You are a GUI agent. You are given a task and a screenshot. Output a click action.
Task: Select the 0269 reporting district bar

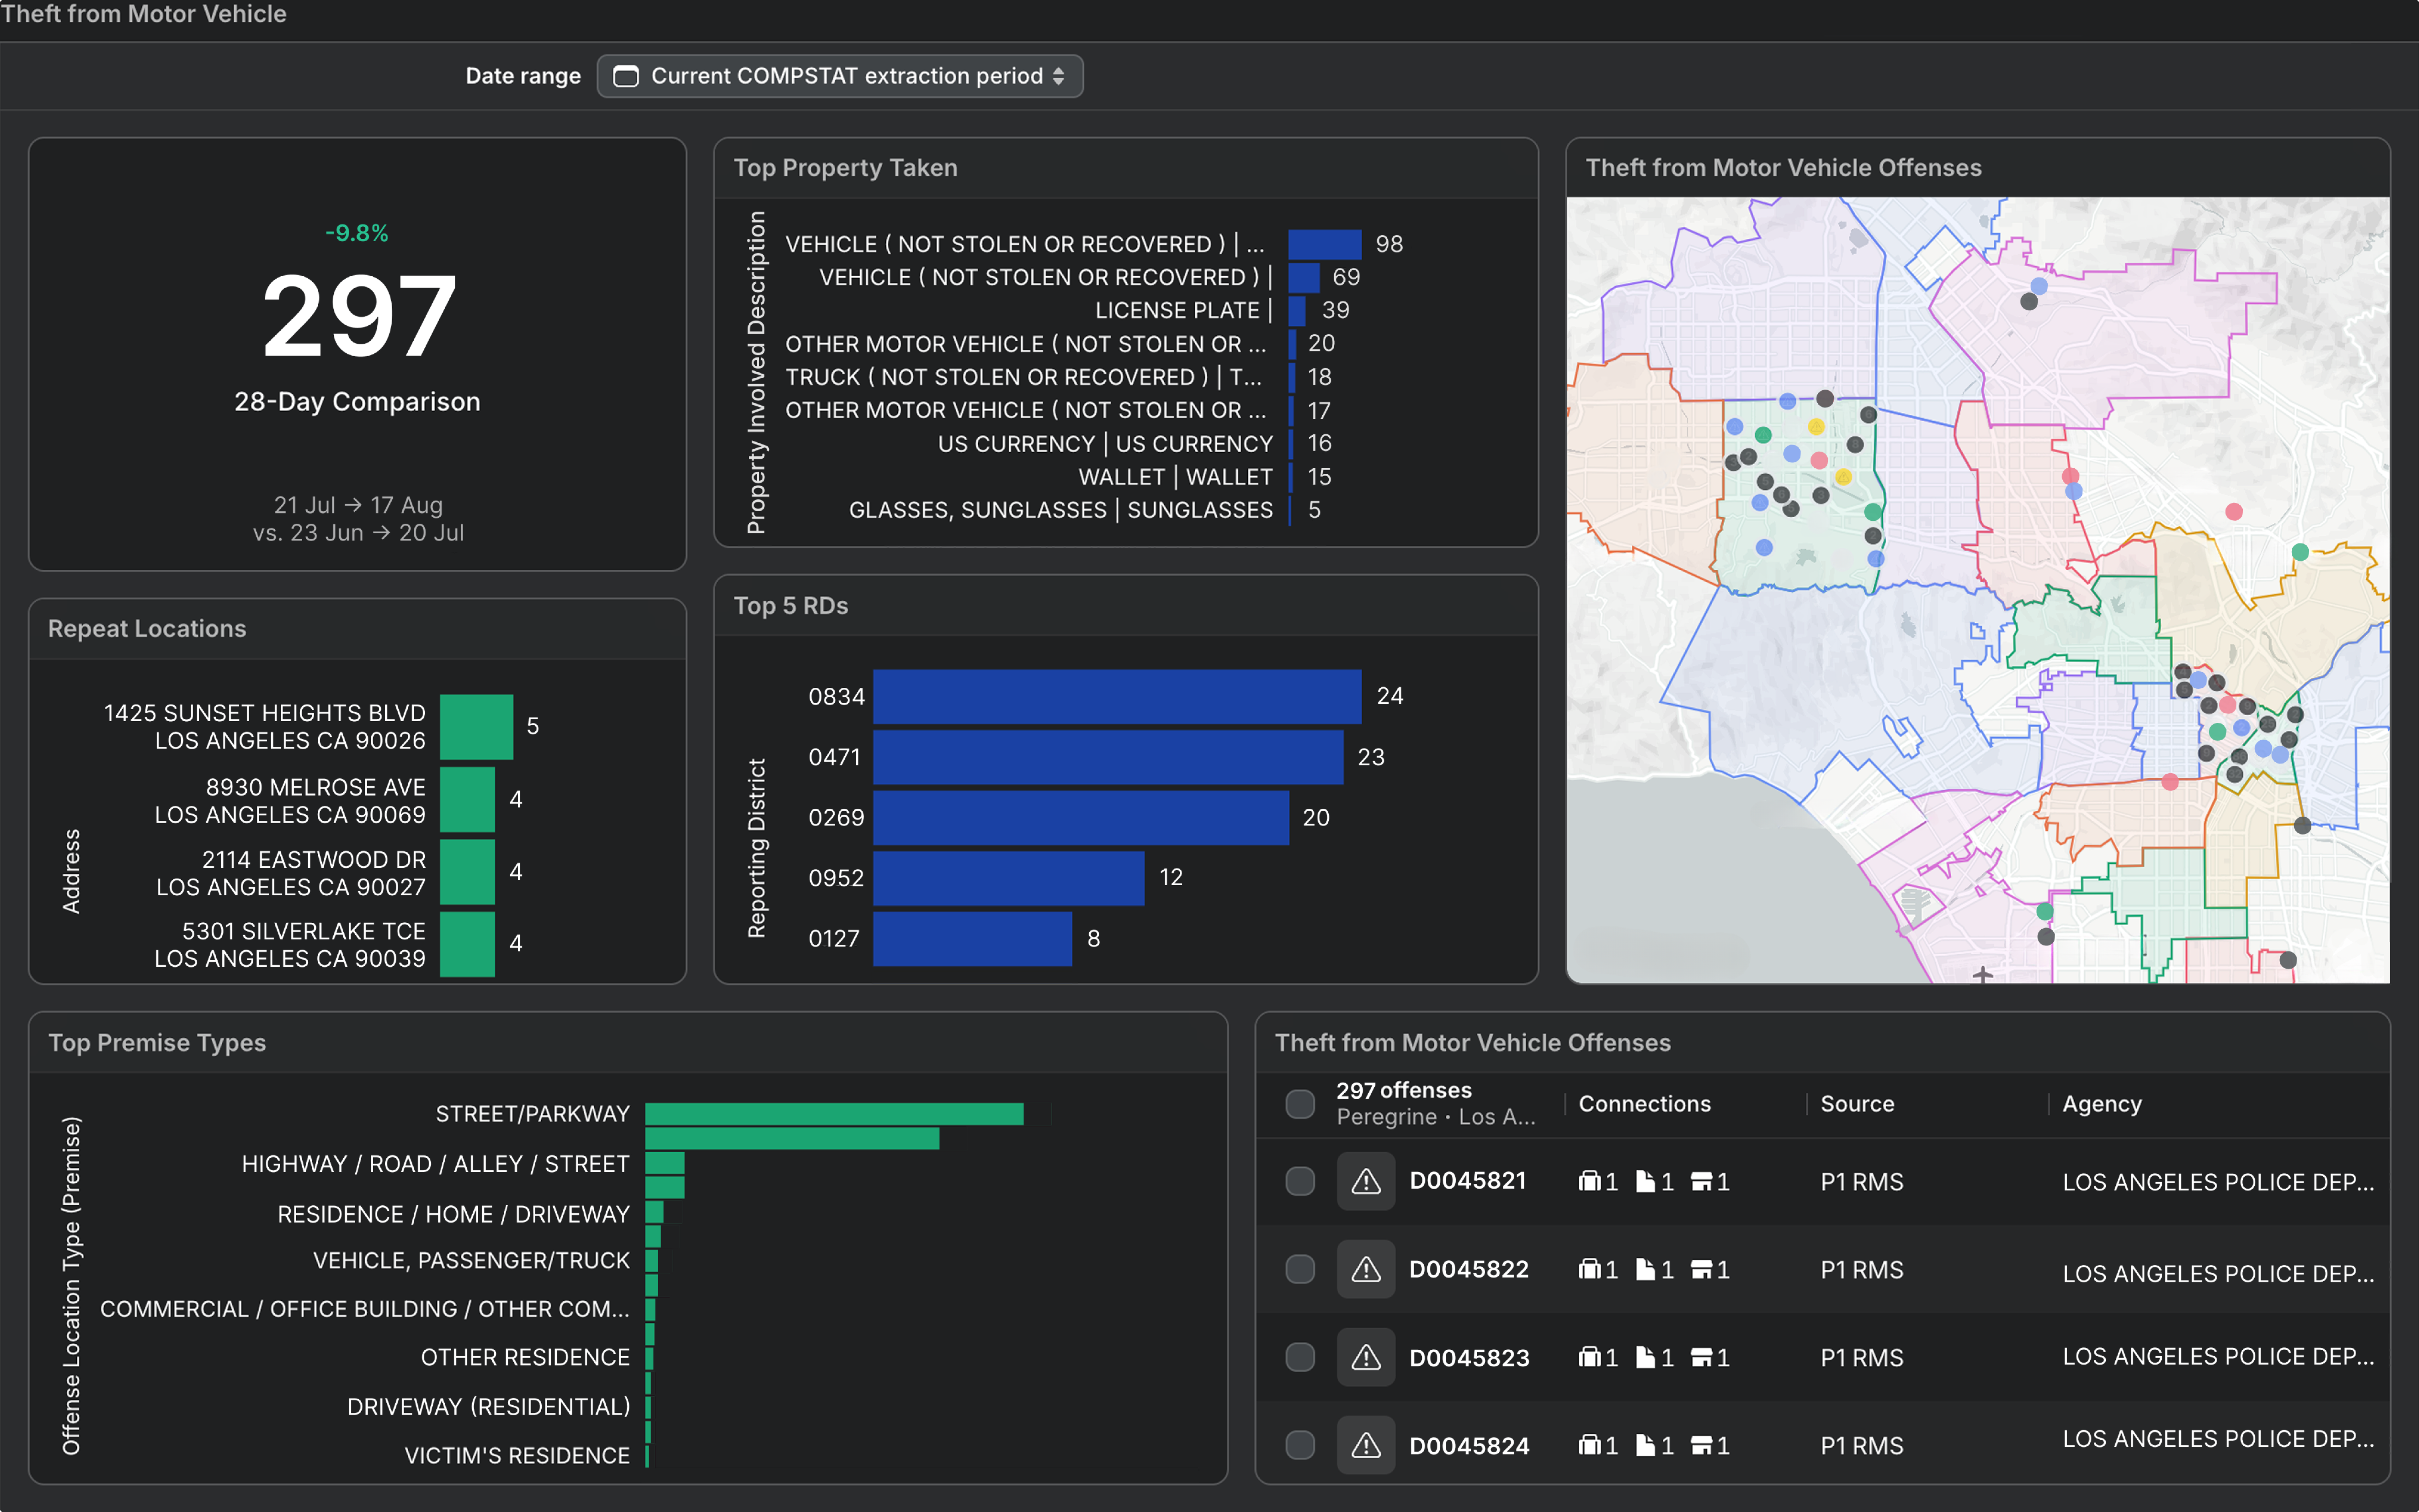tap(1081, 818)
